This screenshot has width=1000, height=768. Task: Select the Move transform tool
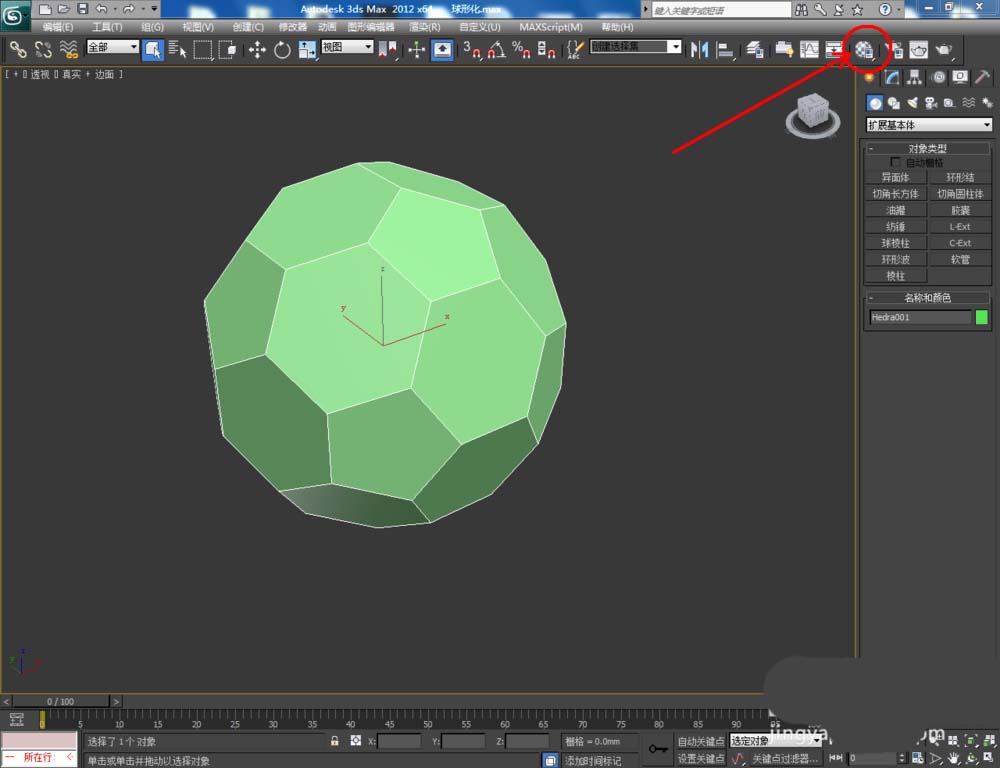(257, 49)
